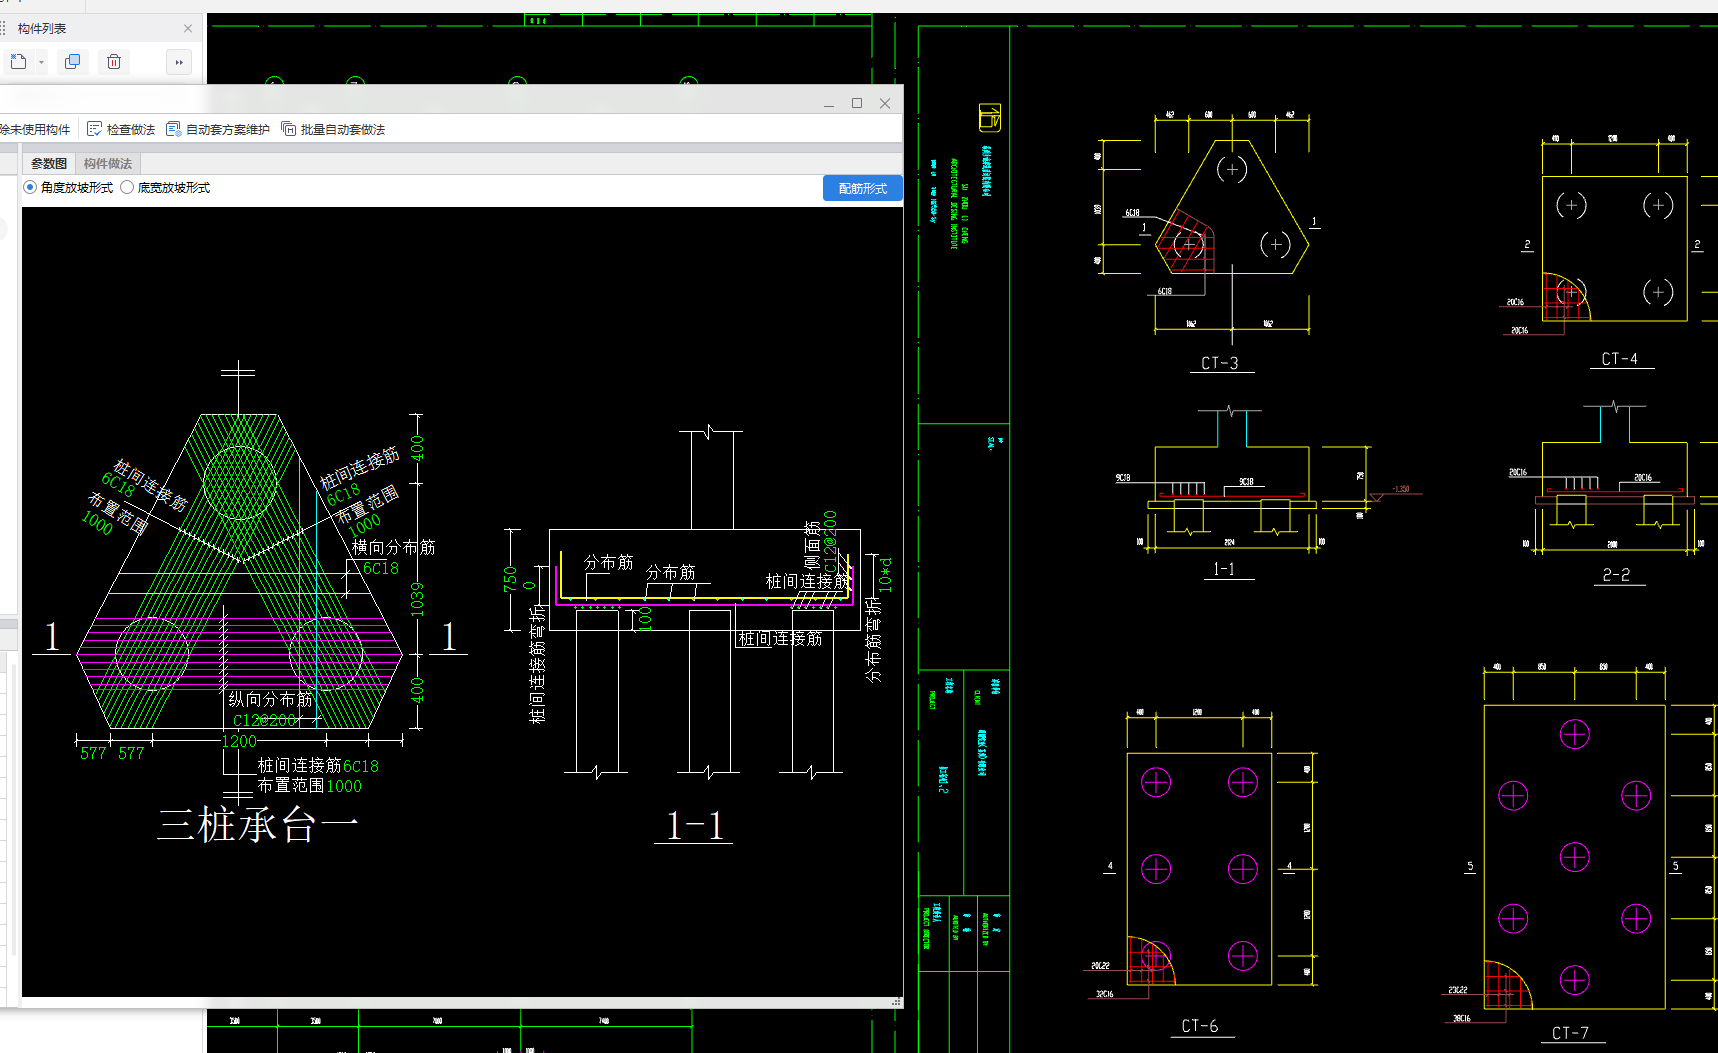Close the parameter dialog window
The image size is (1718, 1053).
(x=885, y=103)
